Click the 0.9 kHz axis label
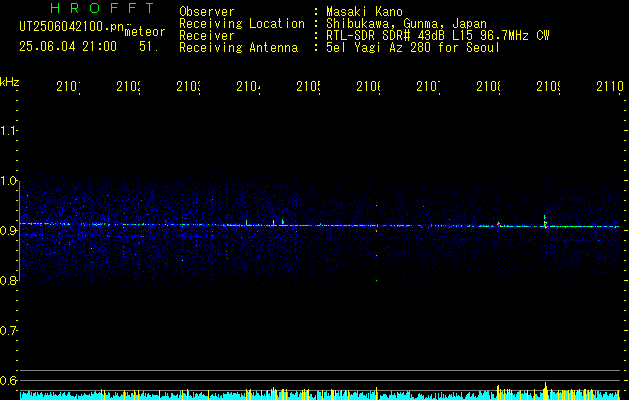This screenshot has width=629, height=400. [x=8, y=231]
